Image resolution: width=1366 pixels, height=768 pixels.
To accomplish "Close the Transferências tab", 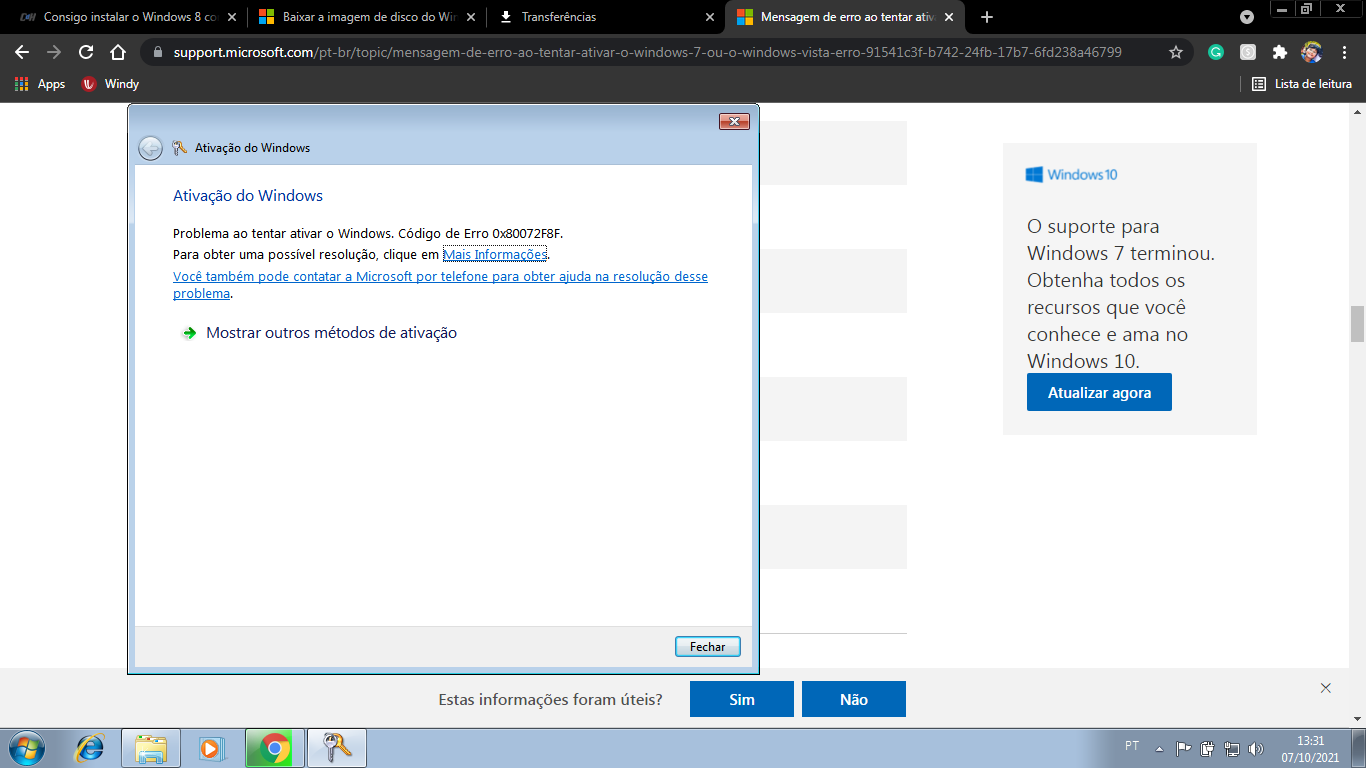I will (x=710, y=17).
